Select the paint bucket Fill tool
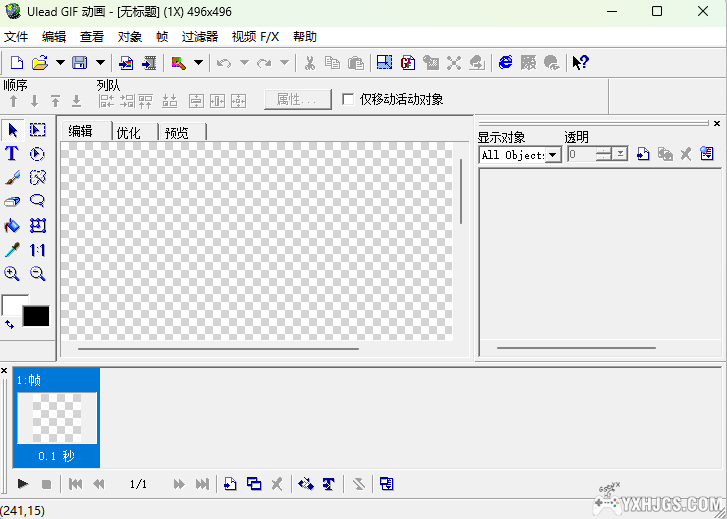 click(12, 226)
